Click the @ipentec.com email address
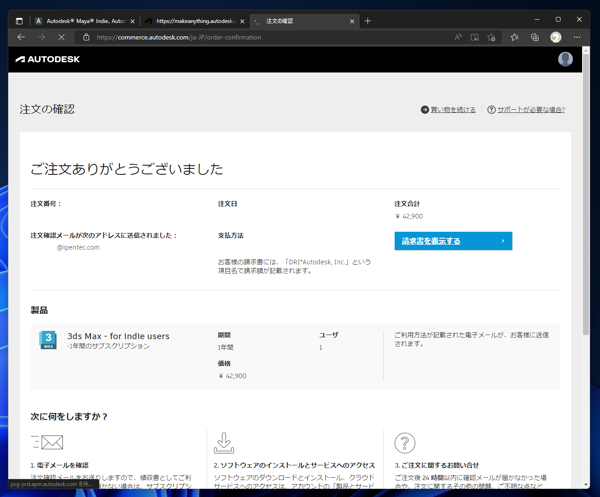This screenshot has width=600, height=497. click(78, 248)
